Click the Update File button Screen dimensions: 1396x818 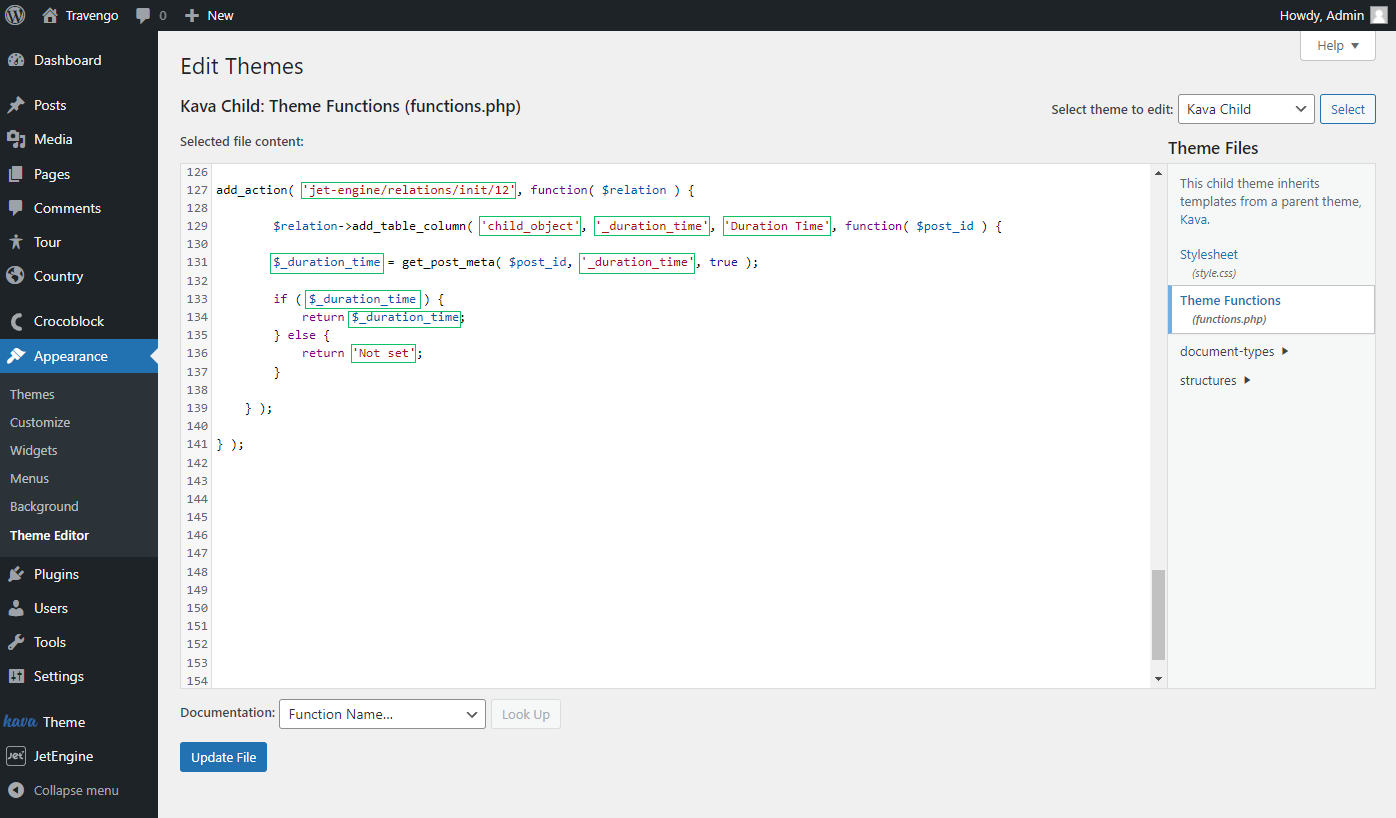pos(223,757)
